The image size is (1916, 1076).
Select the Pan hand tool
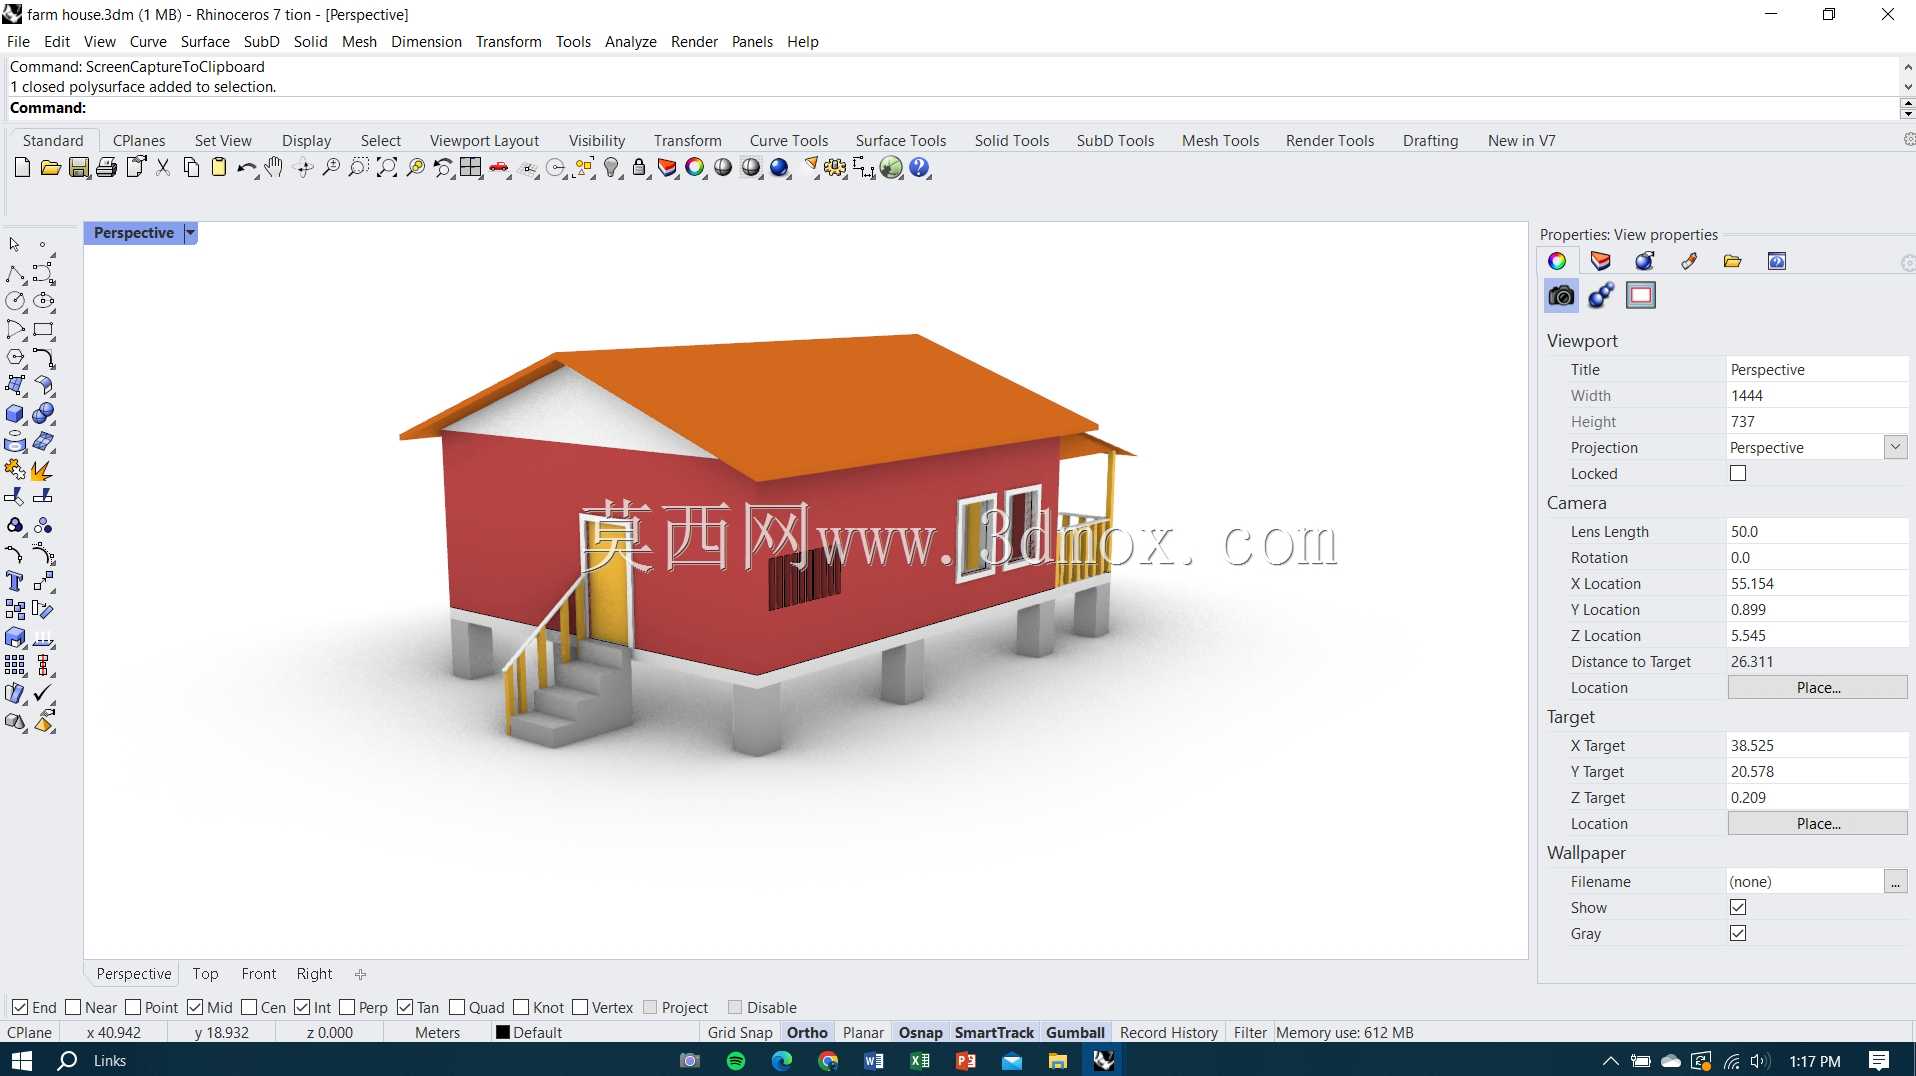[274, 168]
